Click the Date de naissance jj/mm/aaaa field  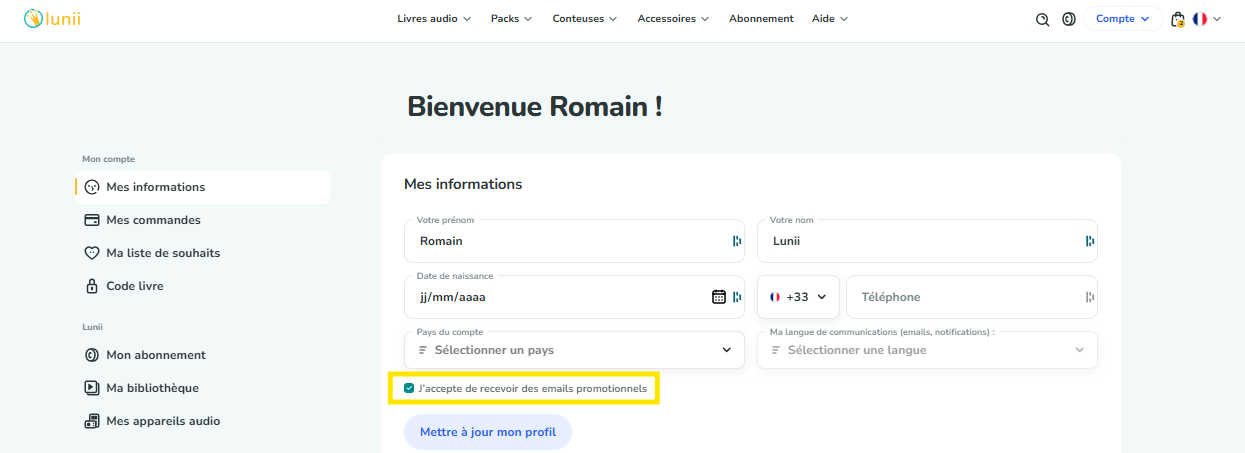[x=574, y=297]
